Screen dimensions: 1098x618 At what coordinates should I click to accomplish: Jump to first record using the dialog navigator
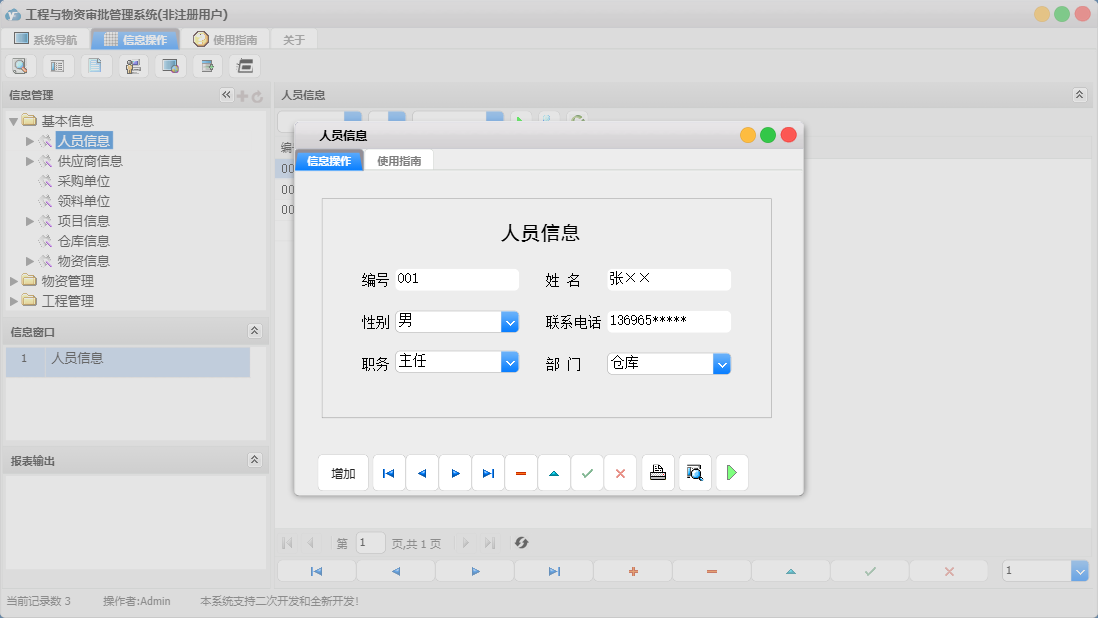click(388, 472)
